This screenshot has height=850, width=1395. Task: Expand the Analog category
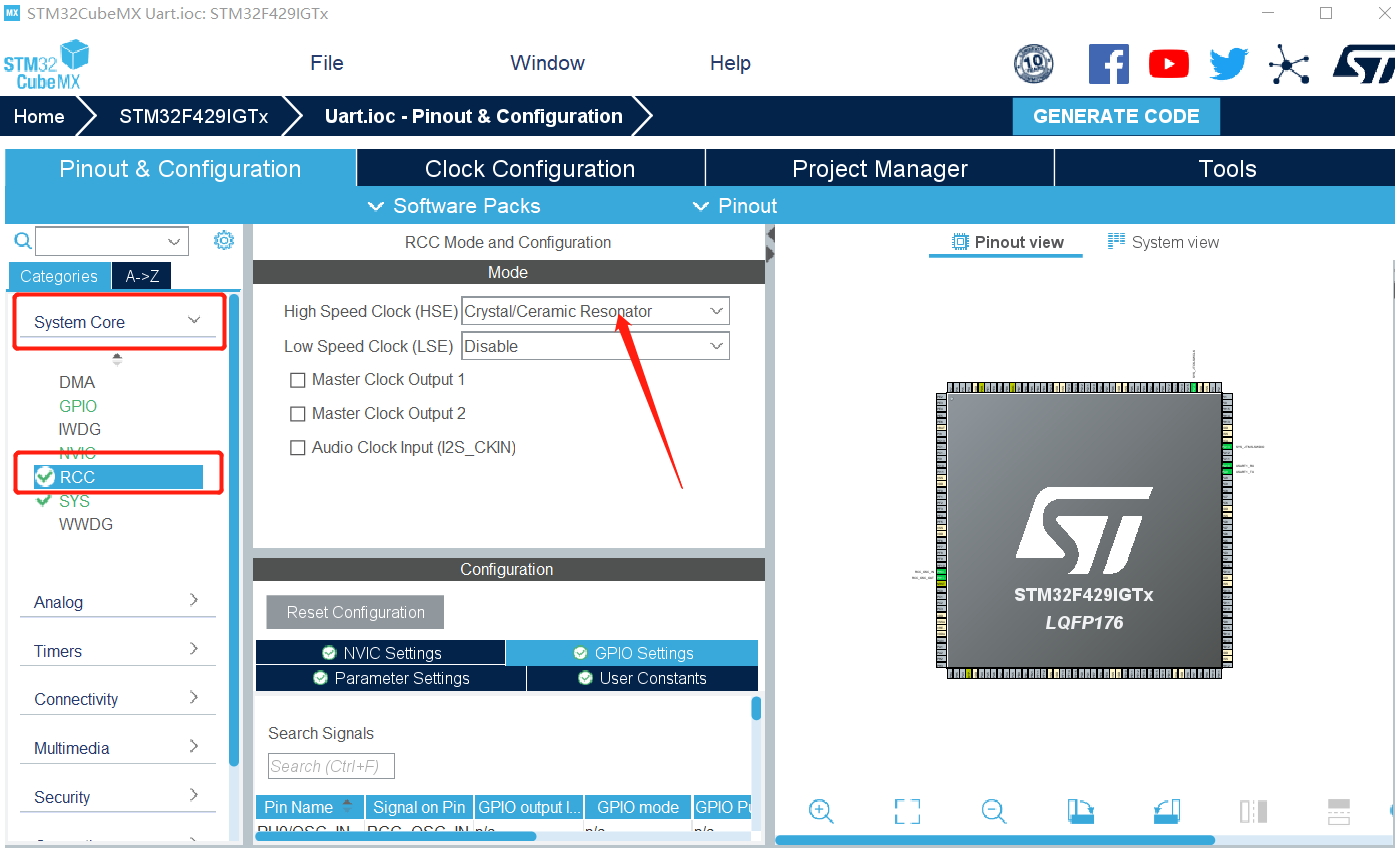118,602
